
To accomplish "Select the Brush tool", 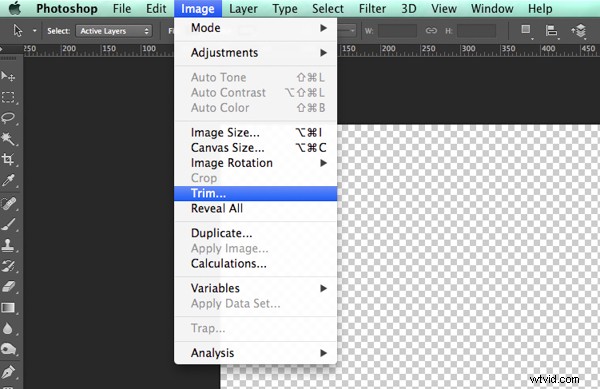I will point(8,225).
